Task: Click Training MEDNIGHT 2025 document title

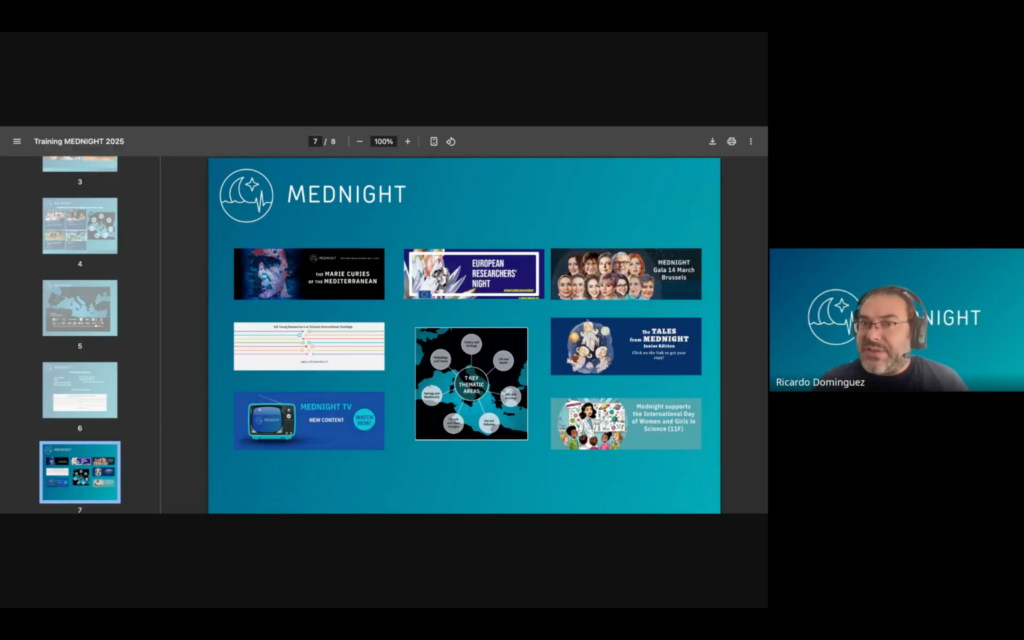Action: (79, 141)
